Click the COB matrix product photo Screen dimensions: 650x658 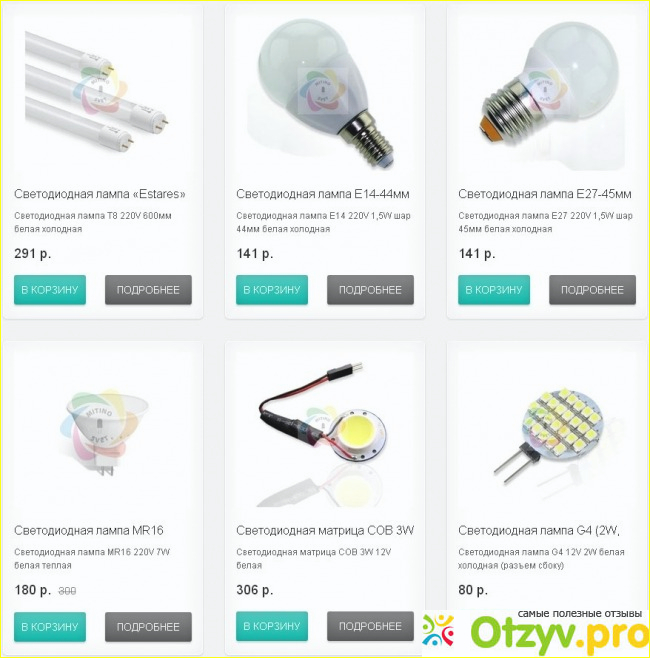pos(325,430)
